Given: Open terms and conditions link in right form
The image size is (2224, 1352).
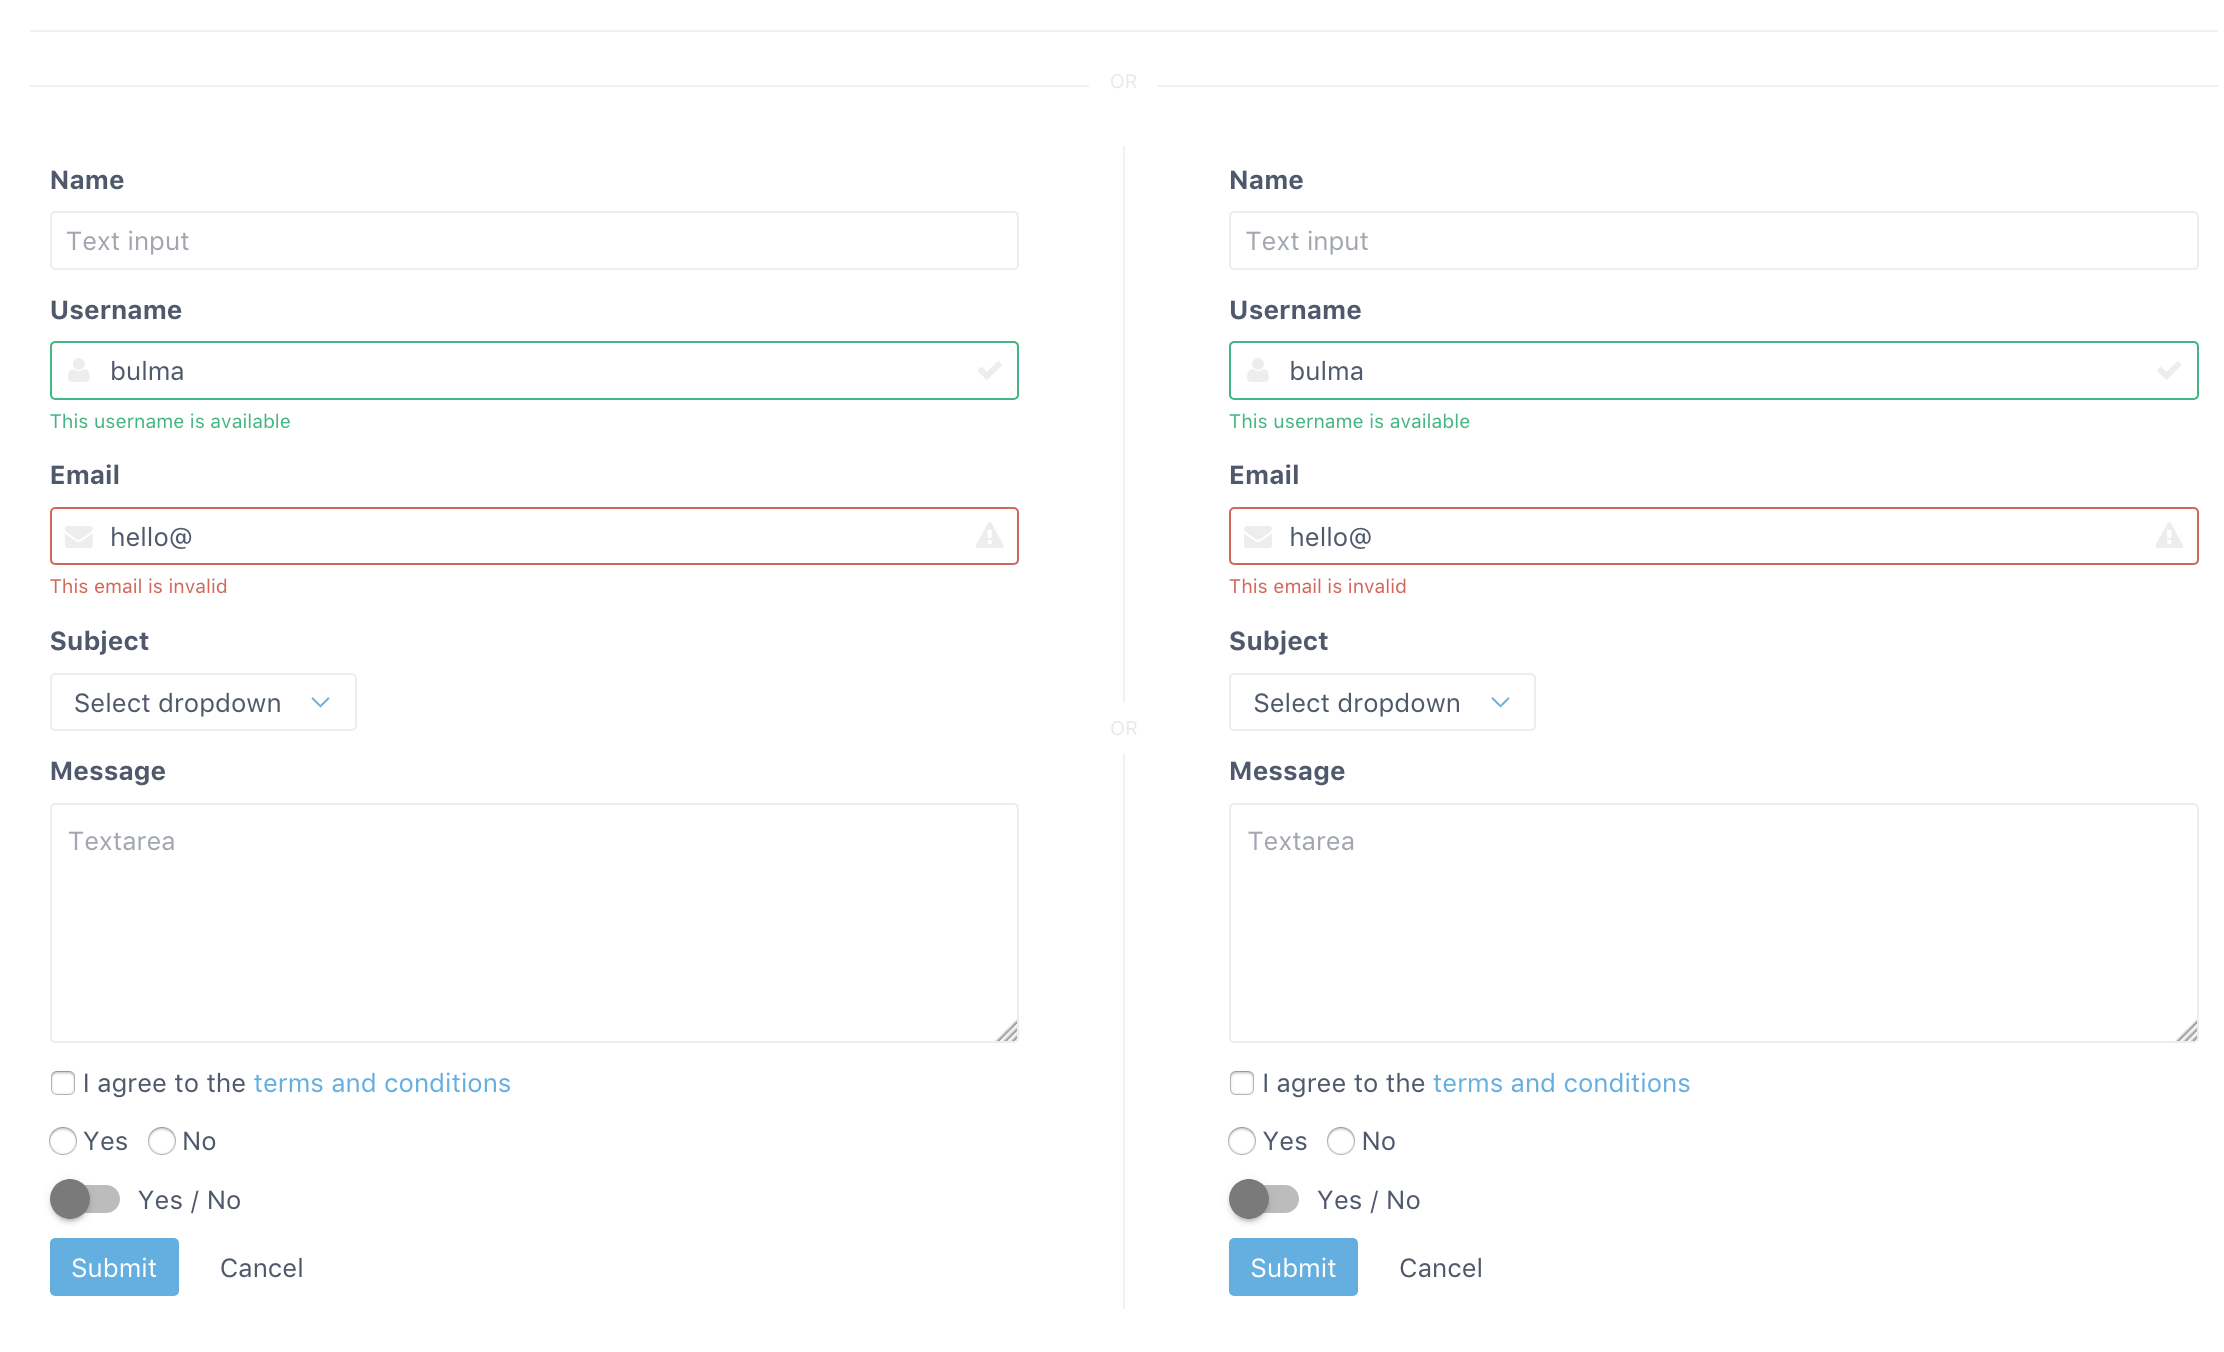Looking at the screenshot, I should [x=1561, y=1083].
